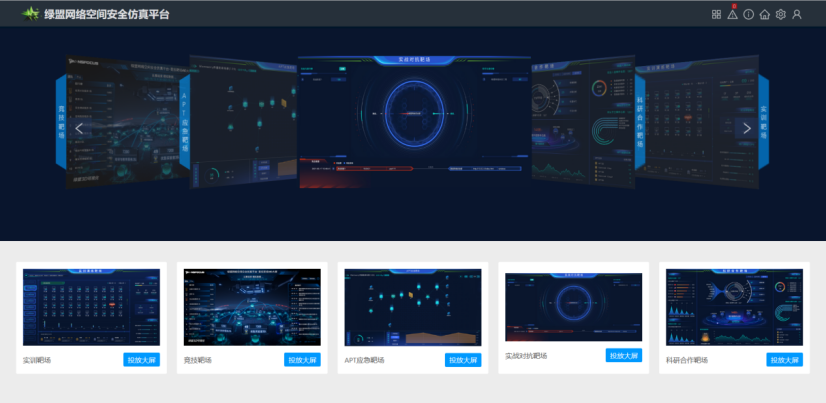Click the 科研合作靶场 card label
826x403 pixels.
687,360
